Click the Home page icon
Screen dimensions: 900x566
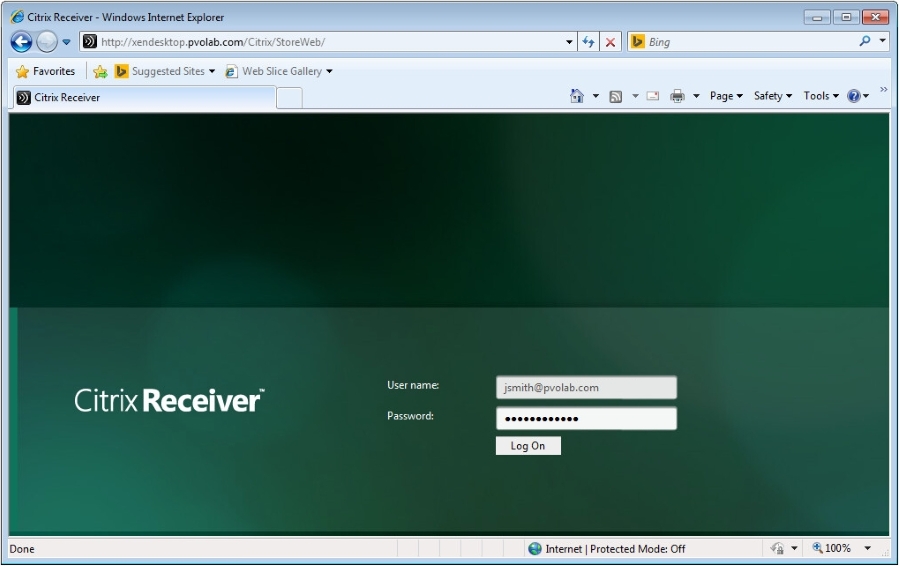coord(577,96)
